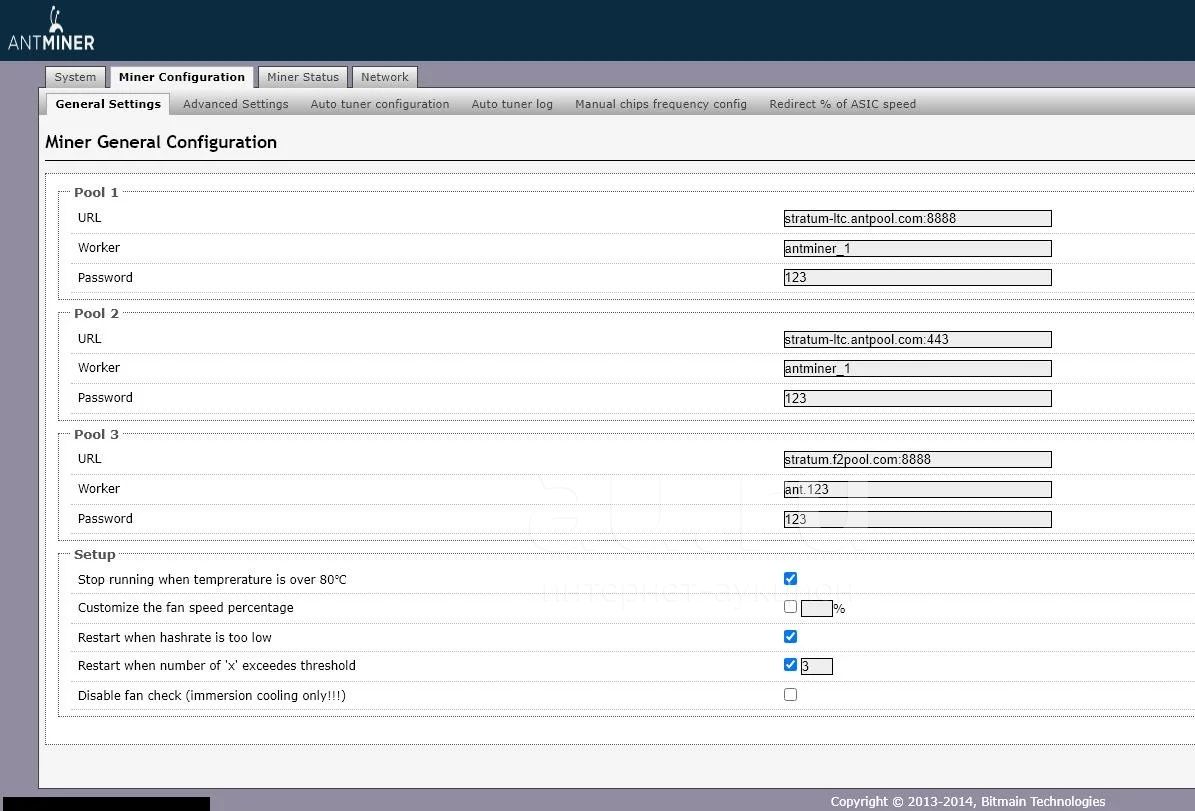Click 'Stop running when temprerature is over 80°C' label
Viewport: 1195px width, 811px height.
pos(212,580)
